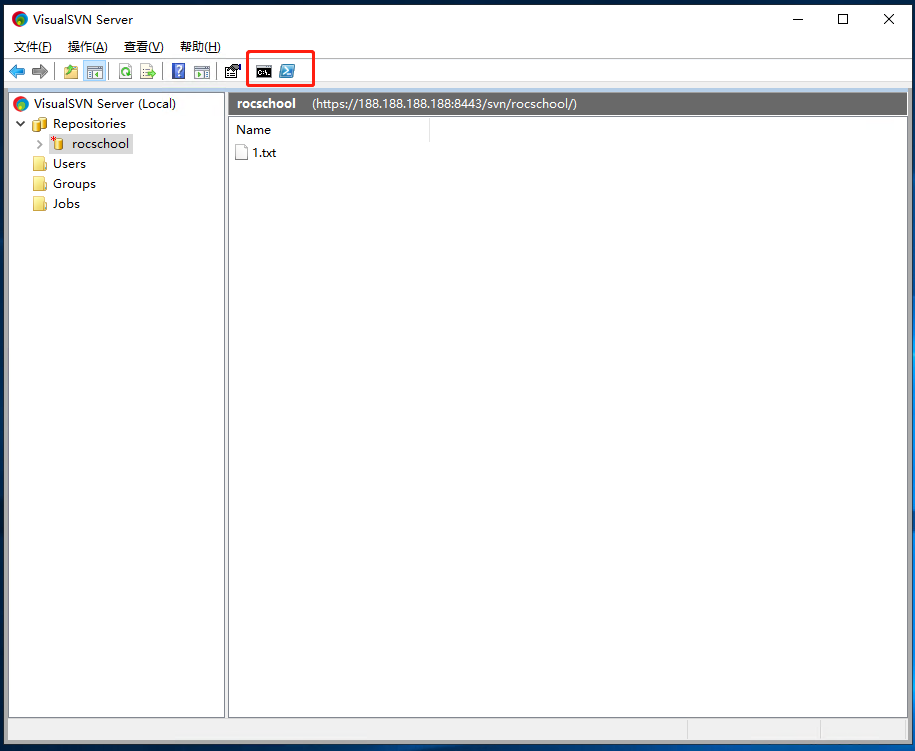This screenshot has height=751, width=915.
Task: Open Help with the question mark icon
Action: tap(179, 71)
